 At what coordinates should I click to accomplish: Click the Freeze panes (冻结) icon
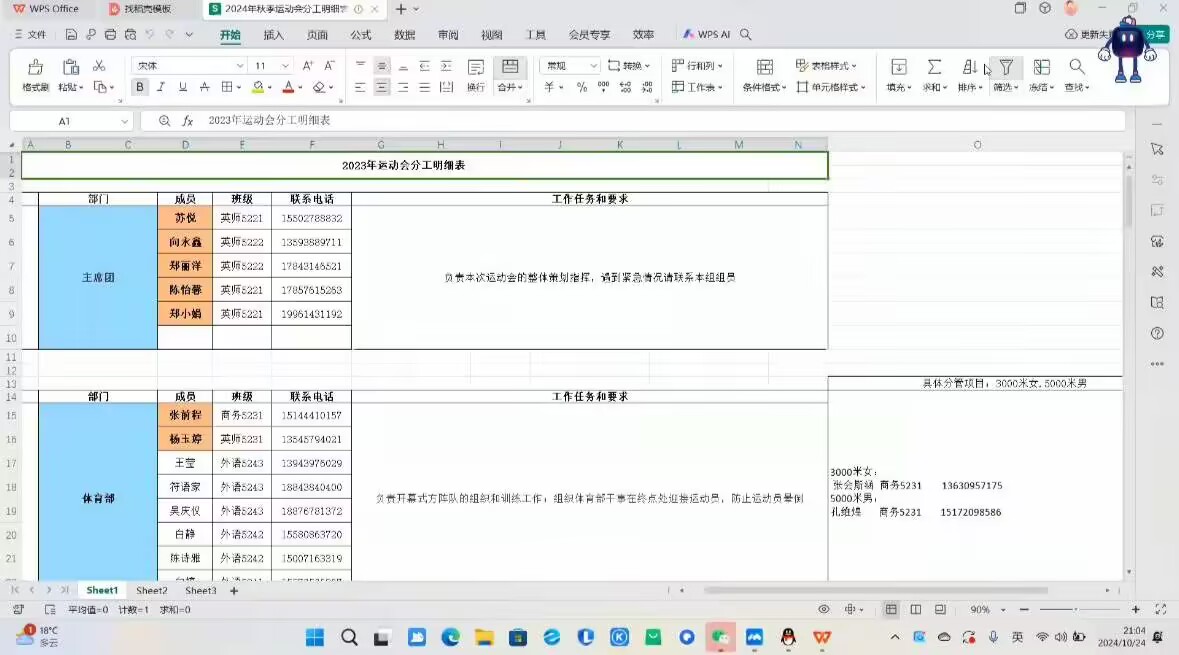(x=1041, y=67)
